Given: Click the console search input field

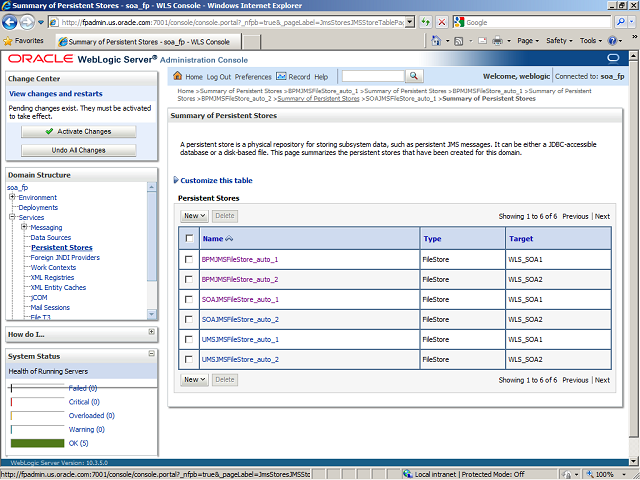Looking at the screenshot, I should pyautogui.click(x=372, y=76).
